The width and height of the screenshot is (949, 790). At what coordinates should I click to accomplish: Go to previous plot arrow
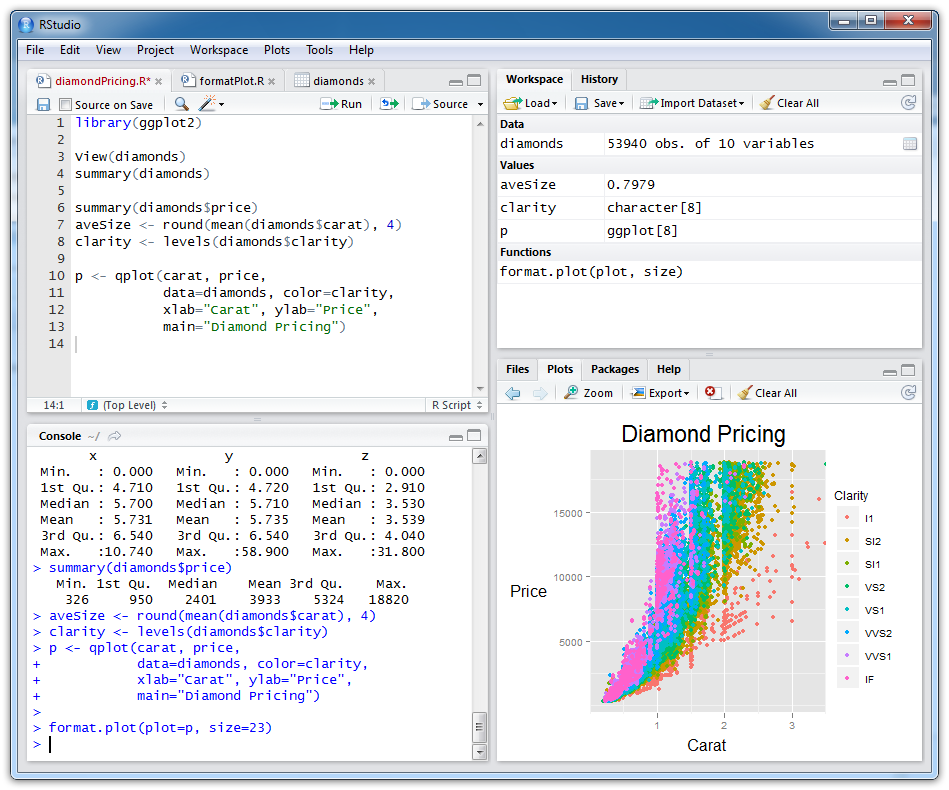click(513, 393)
